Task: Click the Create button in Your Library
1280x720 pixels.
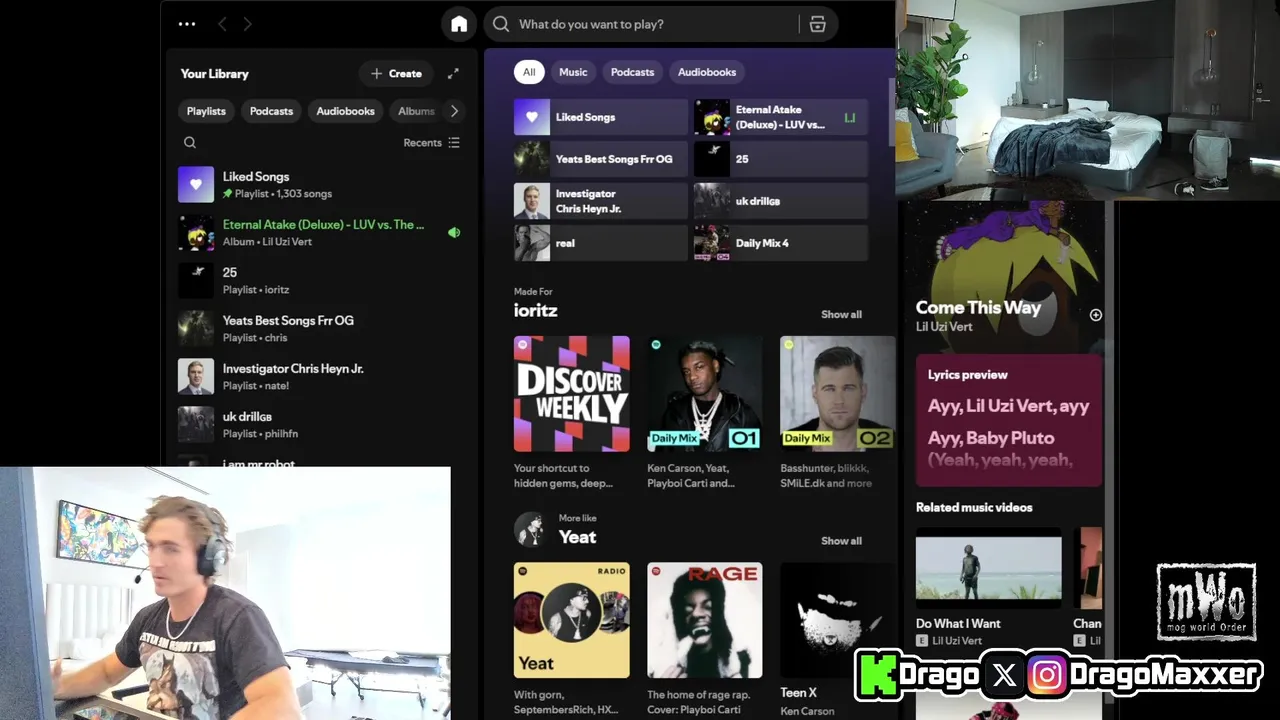Action: pyautogui.click(x=396, y=73)
